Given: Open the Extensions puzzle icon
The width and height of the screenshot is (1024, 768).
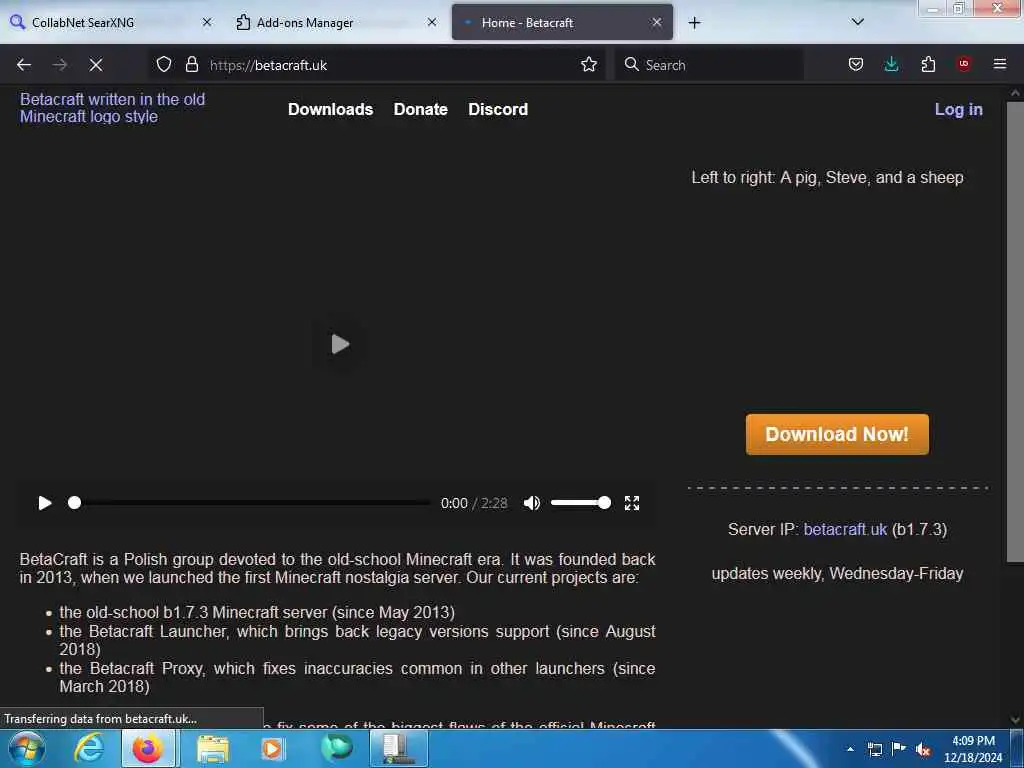Looking at the screenshot, I should [928, 64].
